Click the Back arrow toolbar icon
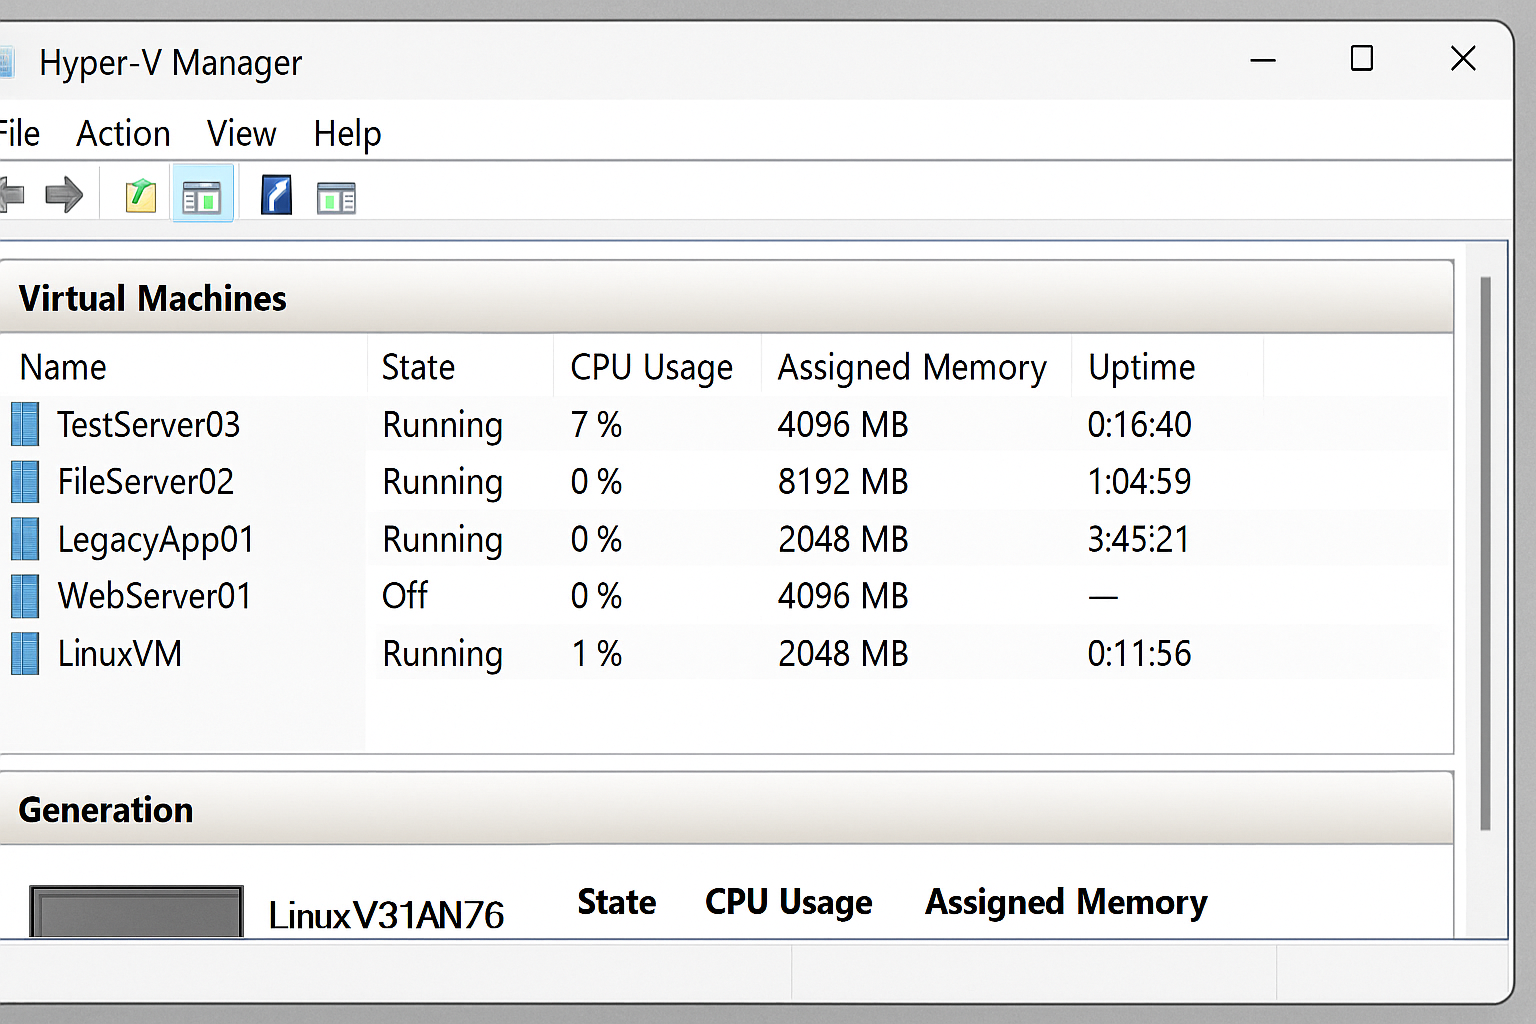The height and width of the screenshot is (1024, 1536). pos(11,195)
